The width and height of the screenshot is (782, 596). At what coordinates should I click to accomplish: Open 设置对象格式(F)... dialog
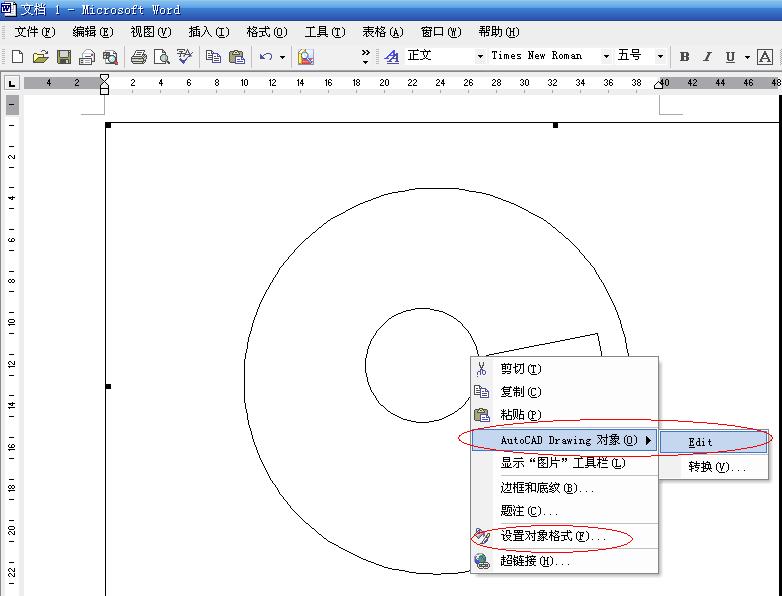click(564, 536)
